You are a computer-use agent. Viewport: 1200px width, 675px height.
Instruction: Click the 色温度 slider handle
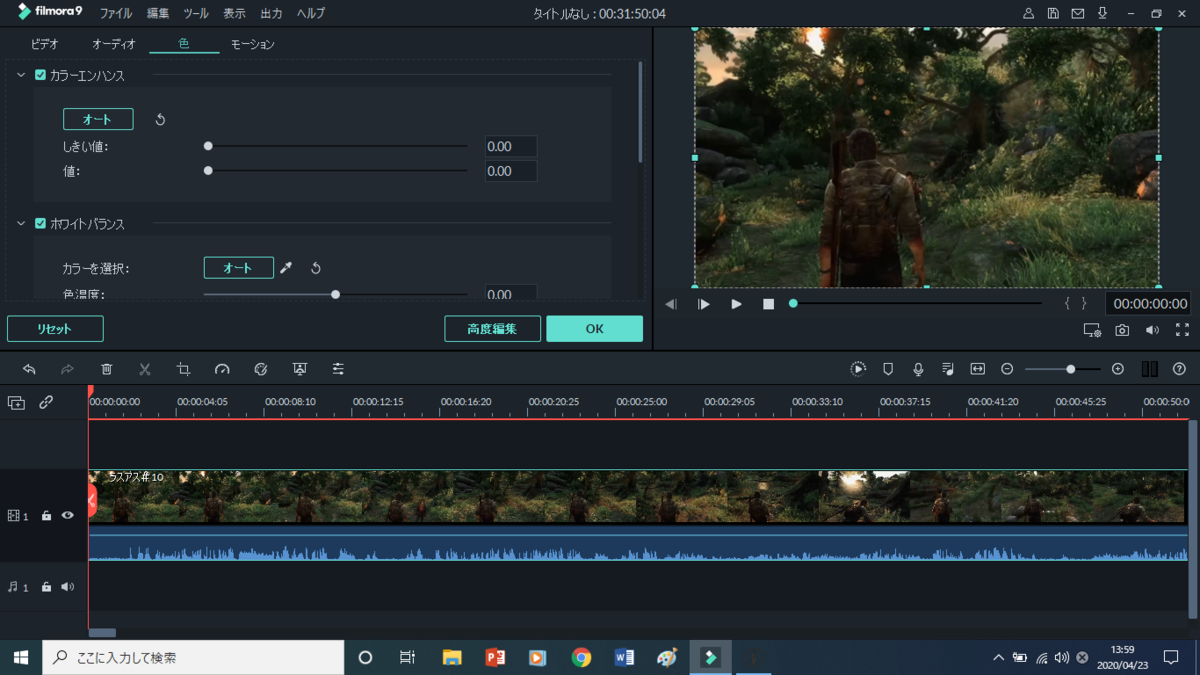coord(335,295)
